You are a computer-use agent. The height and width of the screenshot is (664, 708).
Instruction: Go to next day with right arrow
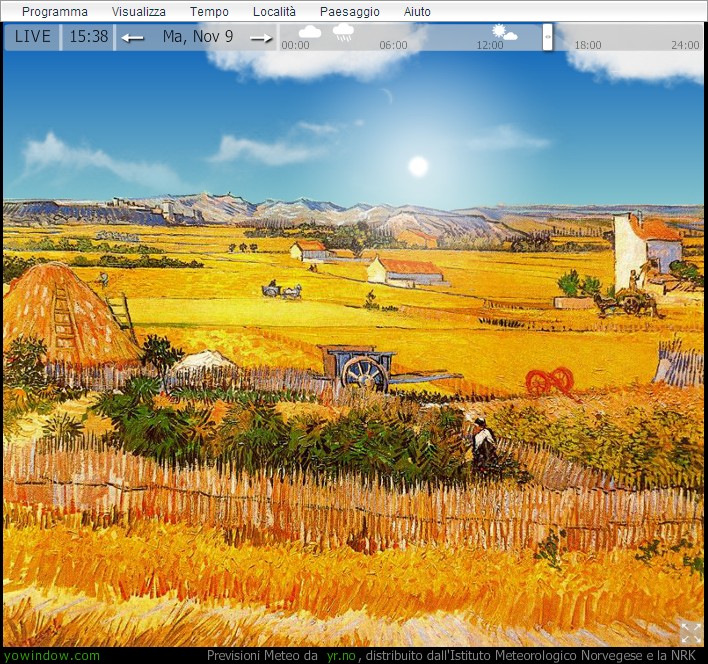[261, 38]
